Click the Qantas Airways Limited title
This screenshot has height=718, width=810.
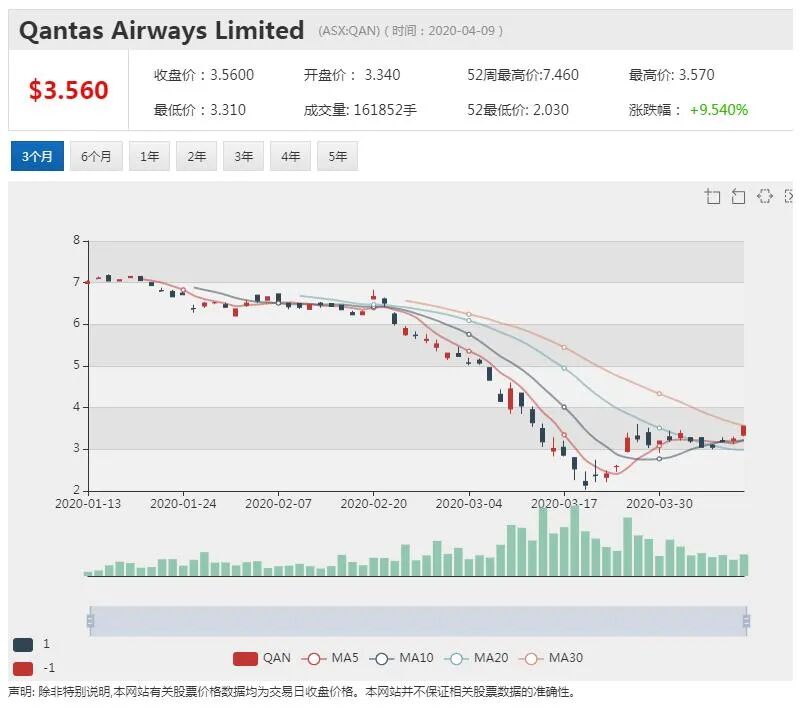click(161, 30)
